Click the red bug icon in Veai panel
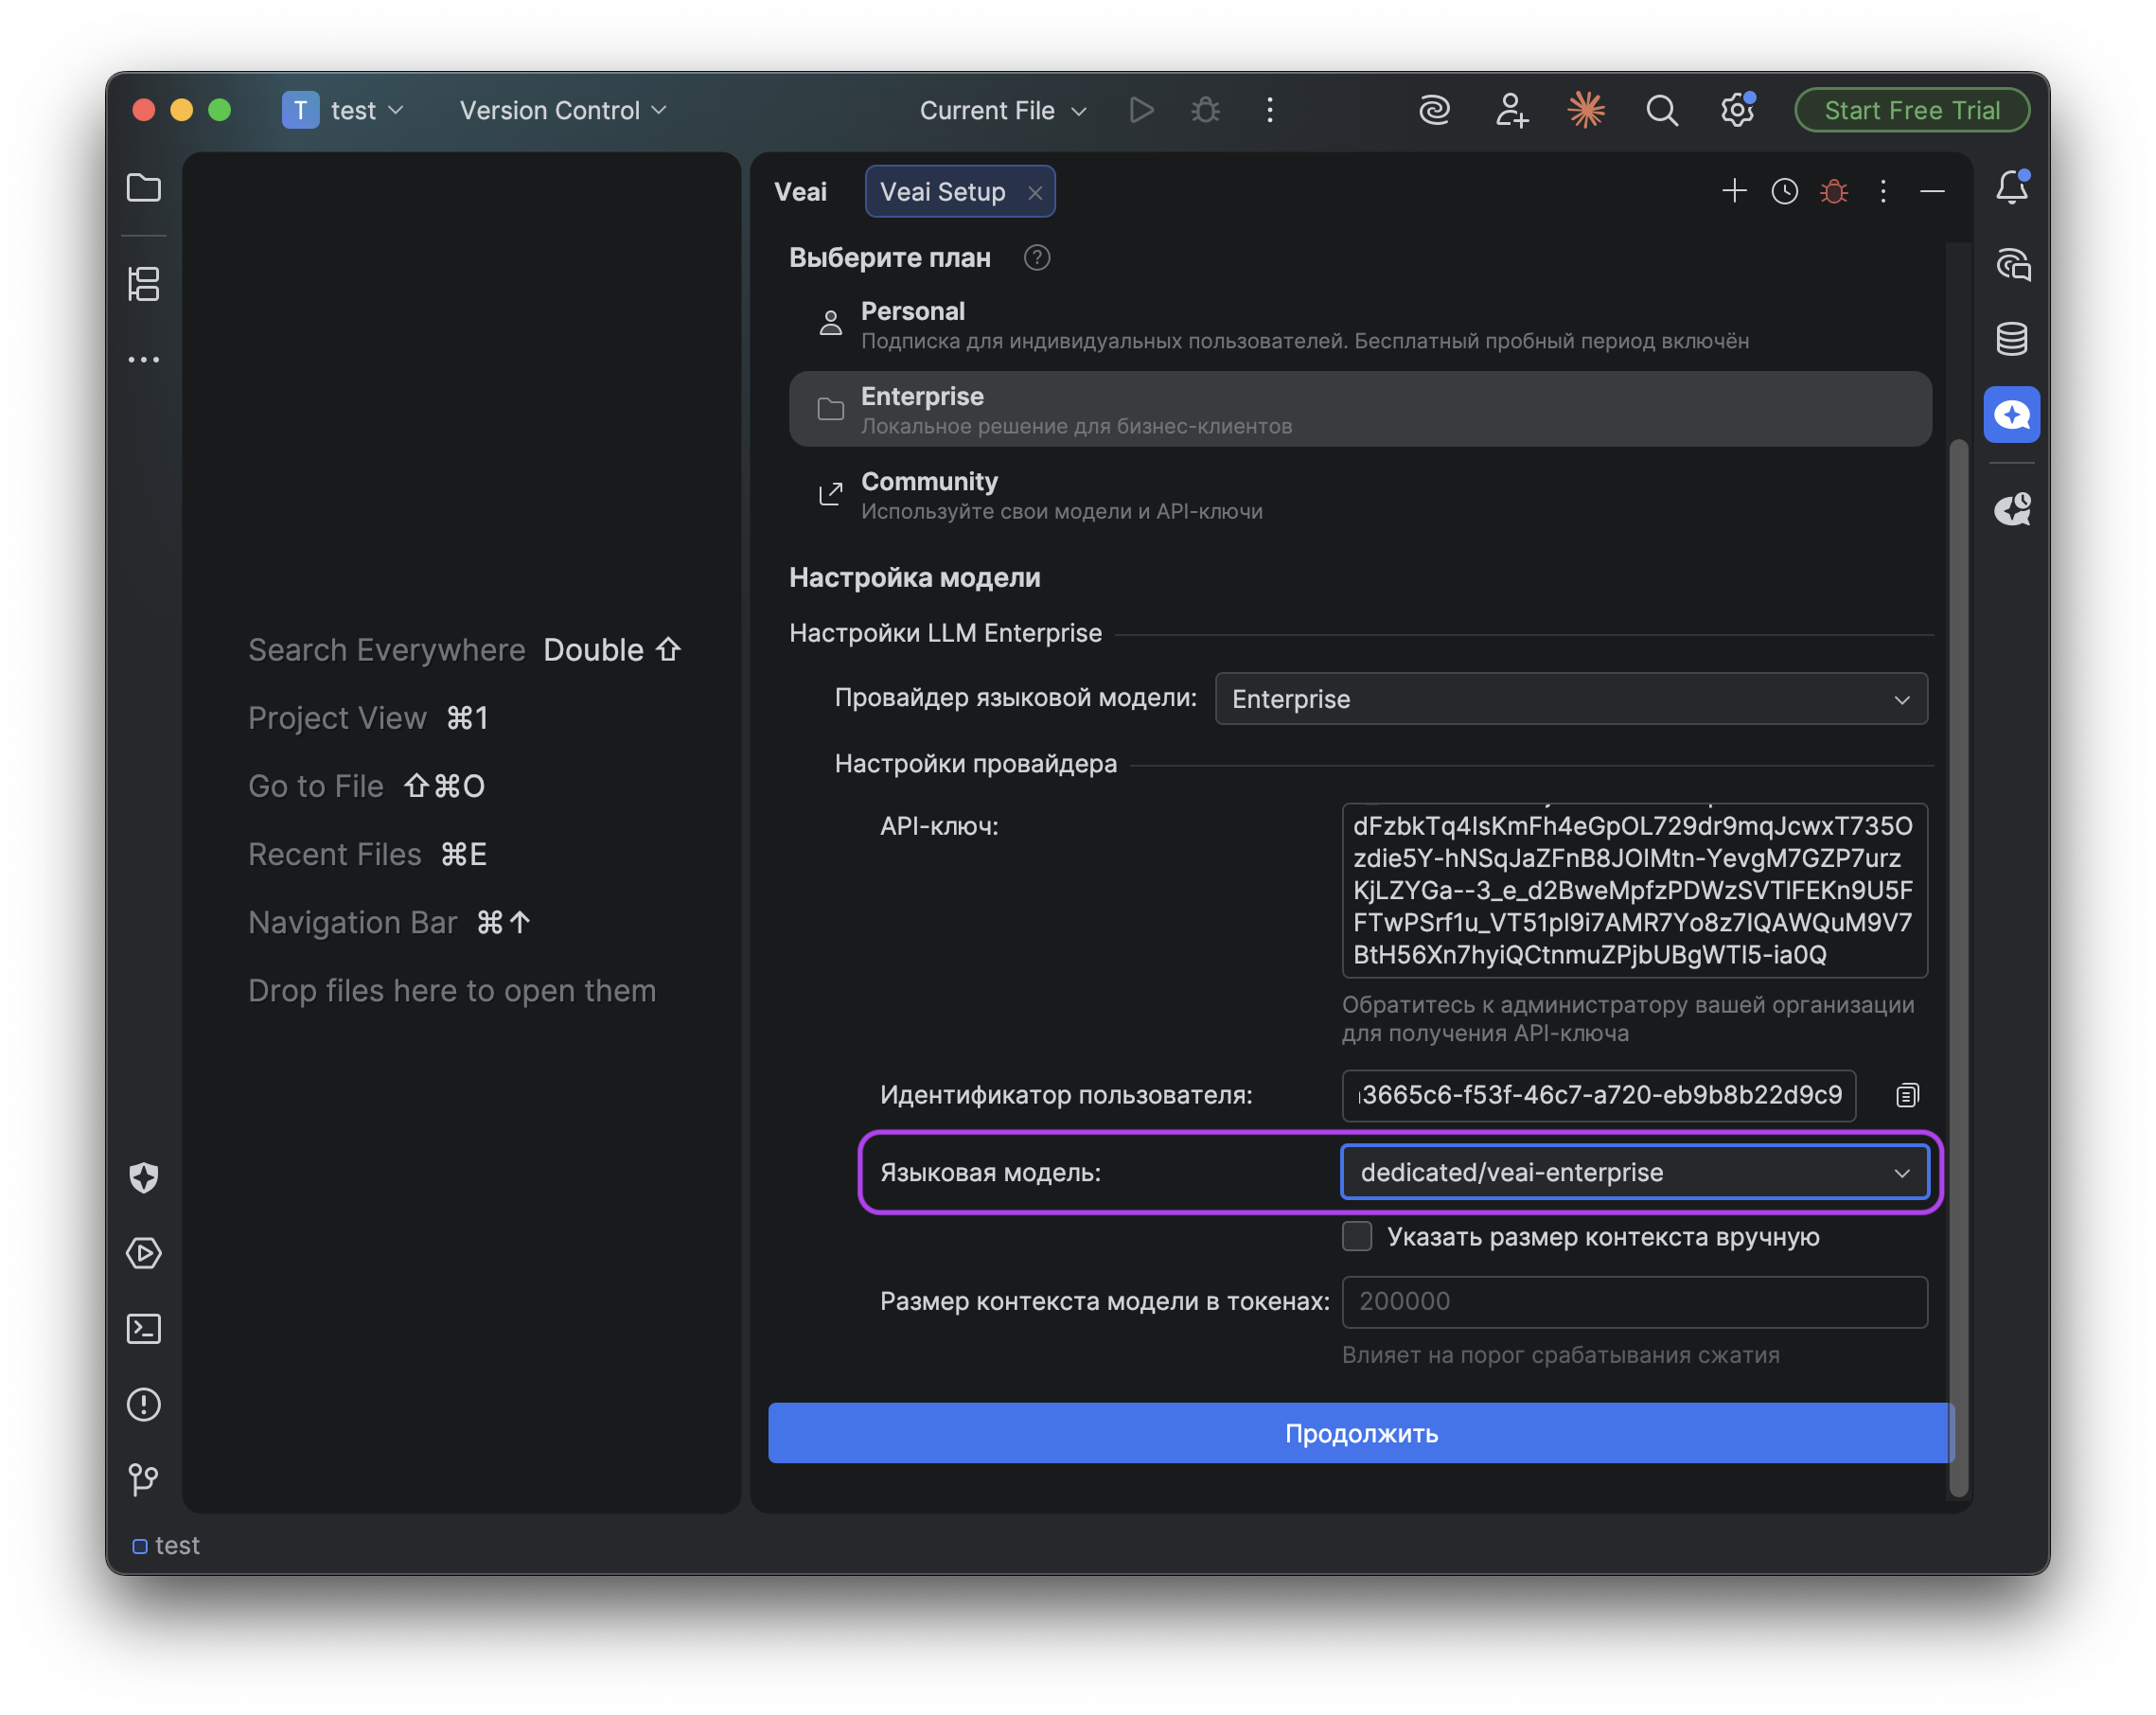Image resolution: width=2156 pixels, height=1715 pixels. pos(1834,191)
